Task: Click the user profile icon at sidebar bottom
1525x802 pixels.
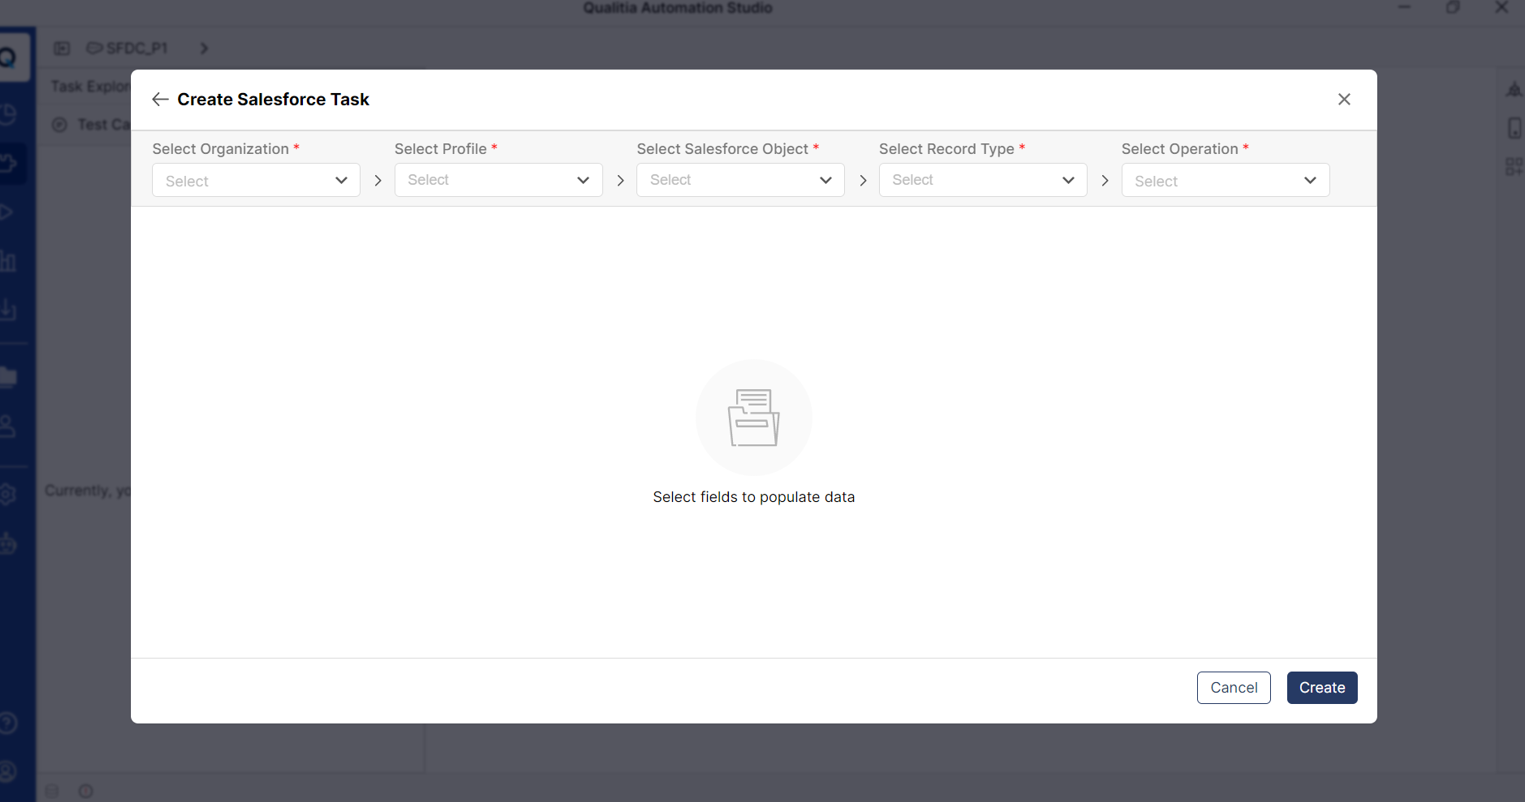Action: coord(8,771)
